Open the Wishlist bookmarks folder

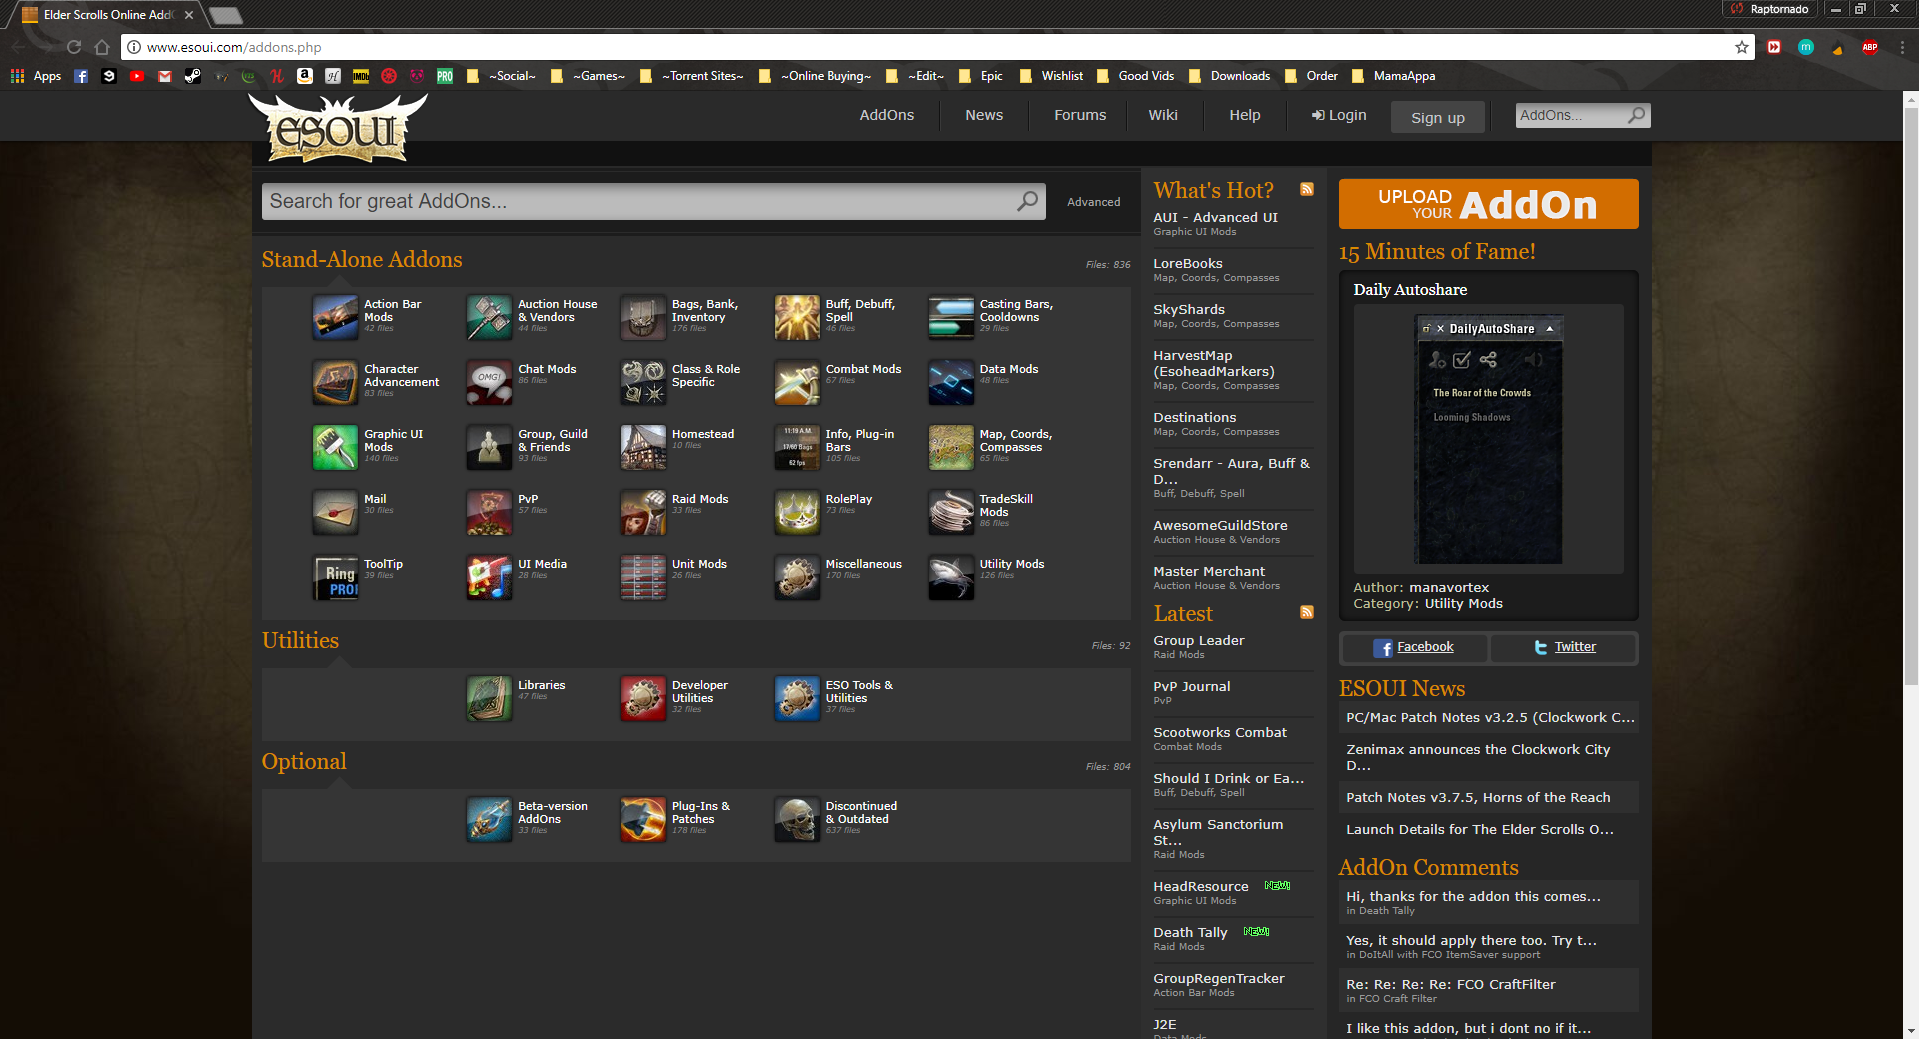[x=1051, y=76]
